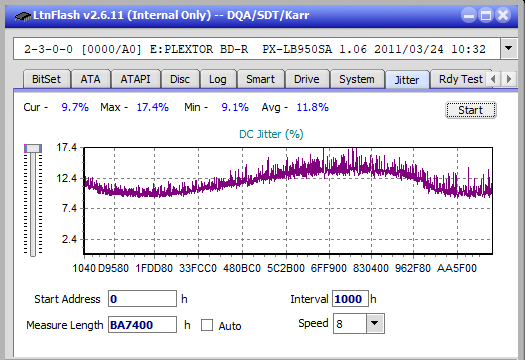The height and width of the screenshot is (360, 525).
Task: Open the Rdy Test tab
Action: pos(460,79)
